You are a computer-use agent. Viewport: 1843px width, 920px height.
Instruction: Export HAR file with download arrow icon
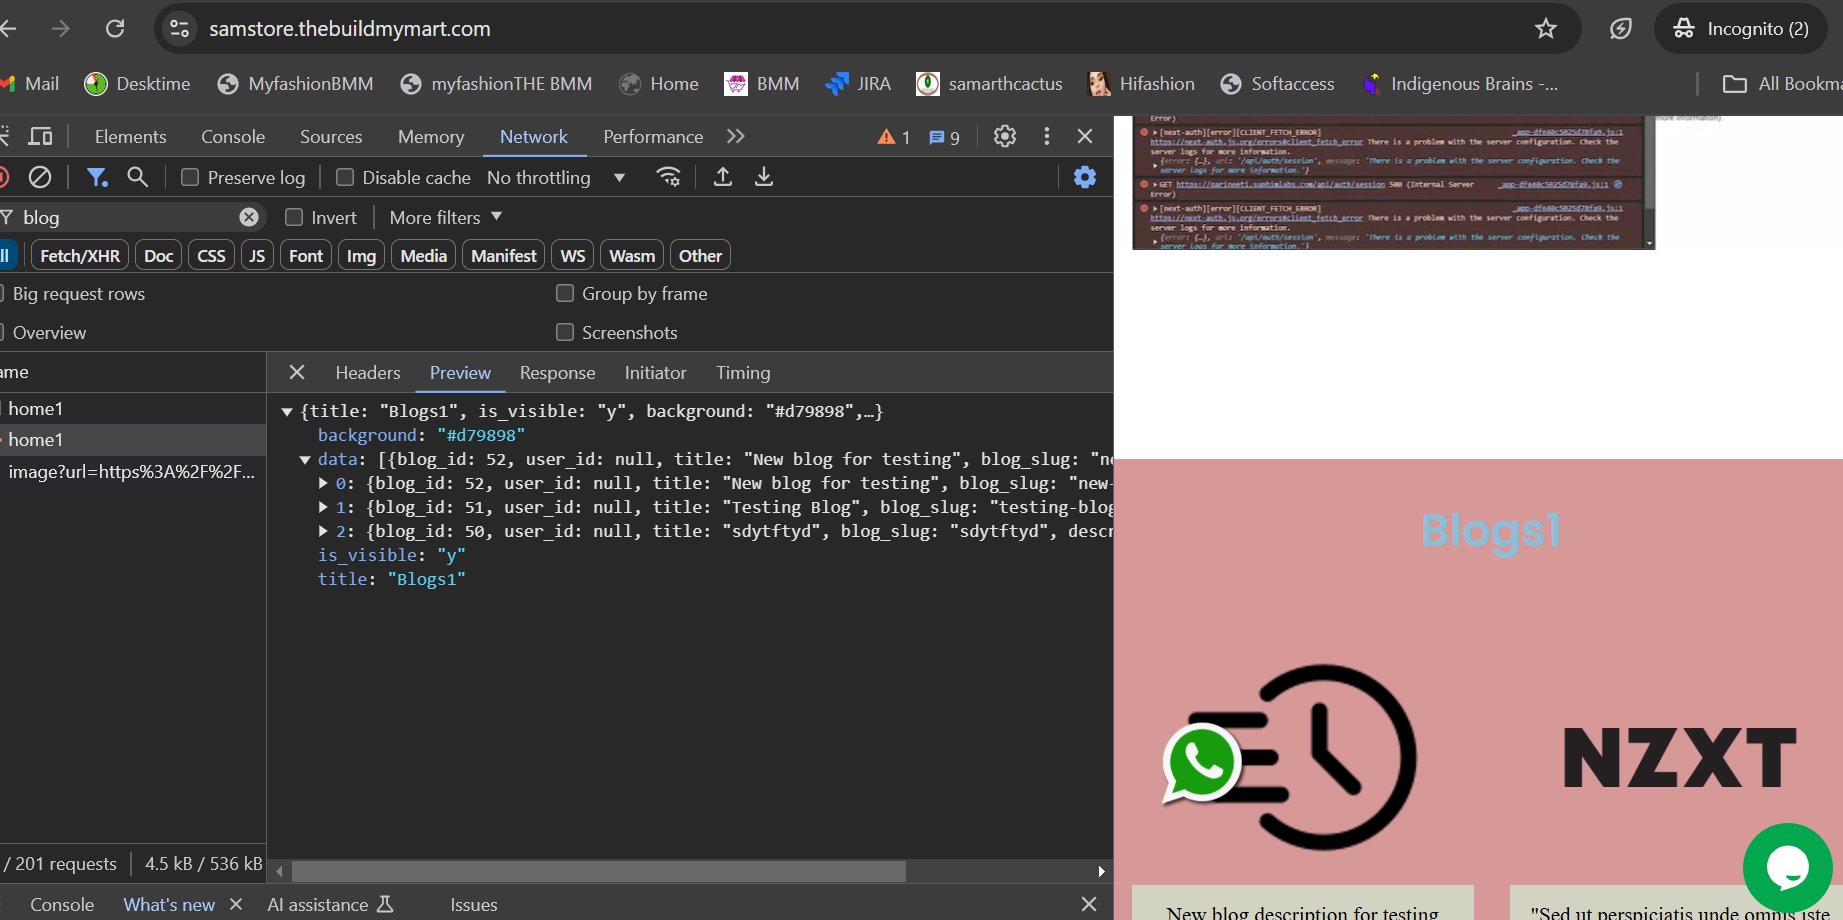point(764,177)
